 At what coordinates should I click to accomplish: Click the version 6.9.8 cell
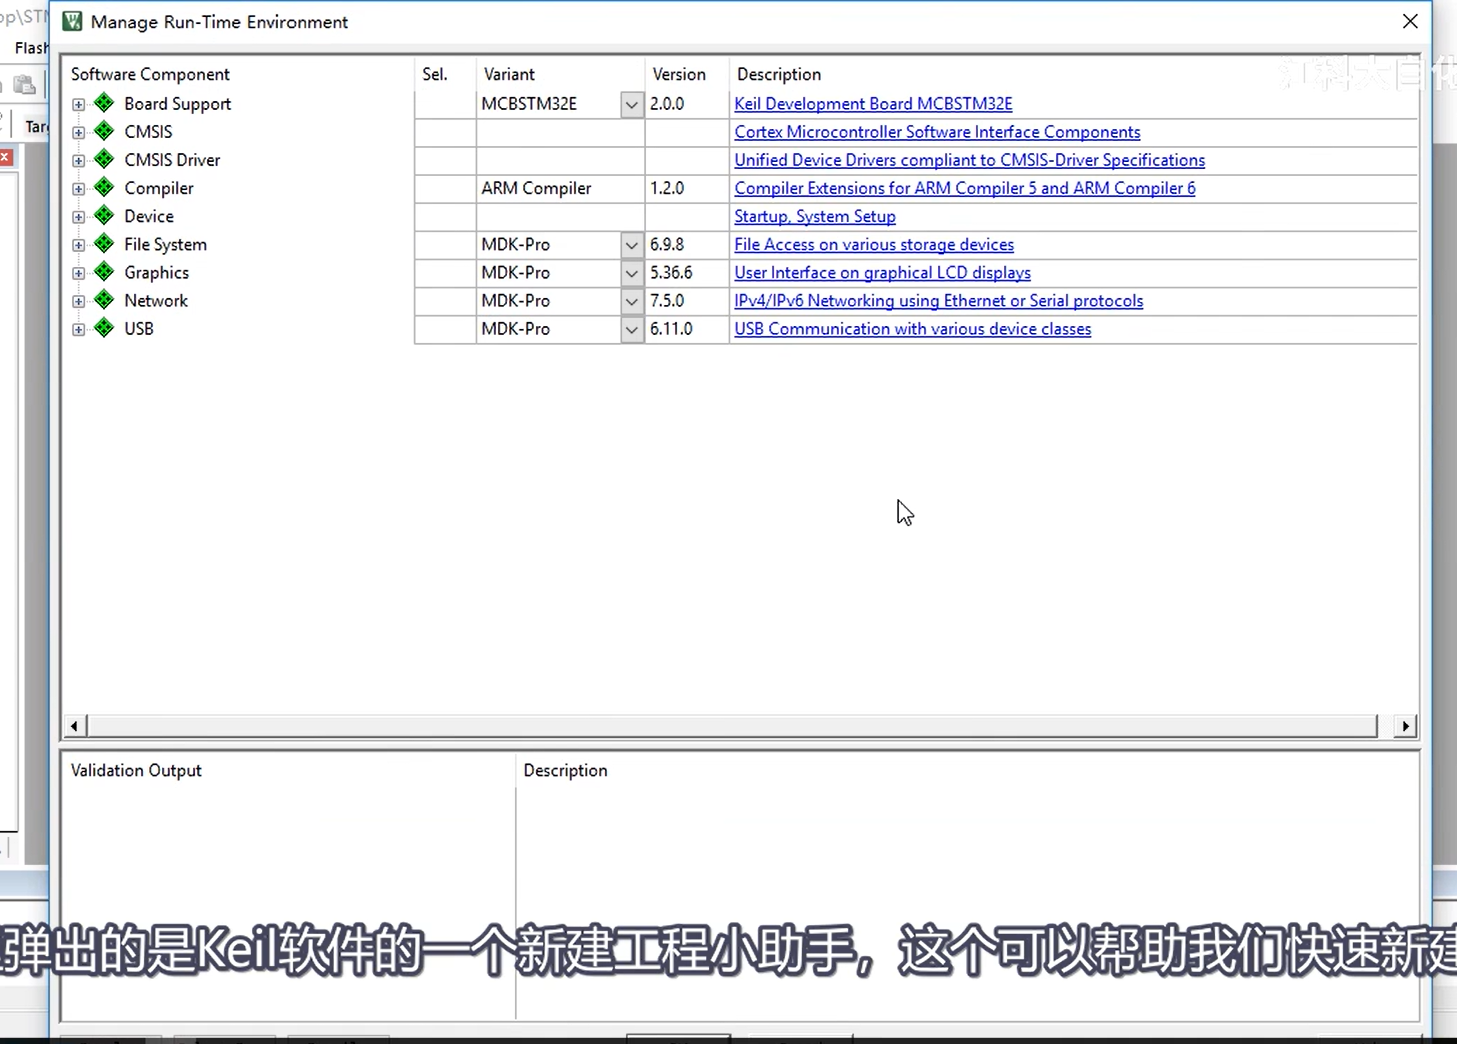(687, 245)
